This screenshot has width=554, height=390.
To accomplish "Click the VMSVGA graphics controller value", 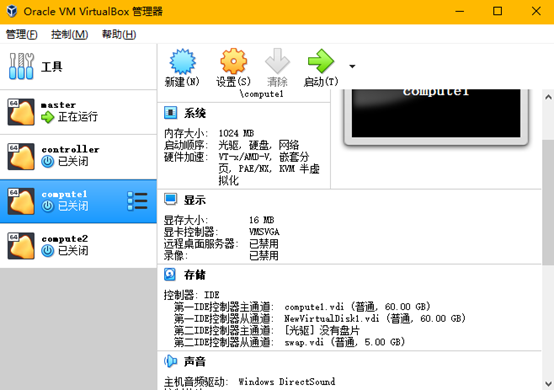I will coord(264,232).
